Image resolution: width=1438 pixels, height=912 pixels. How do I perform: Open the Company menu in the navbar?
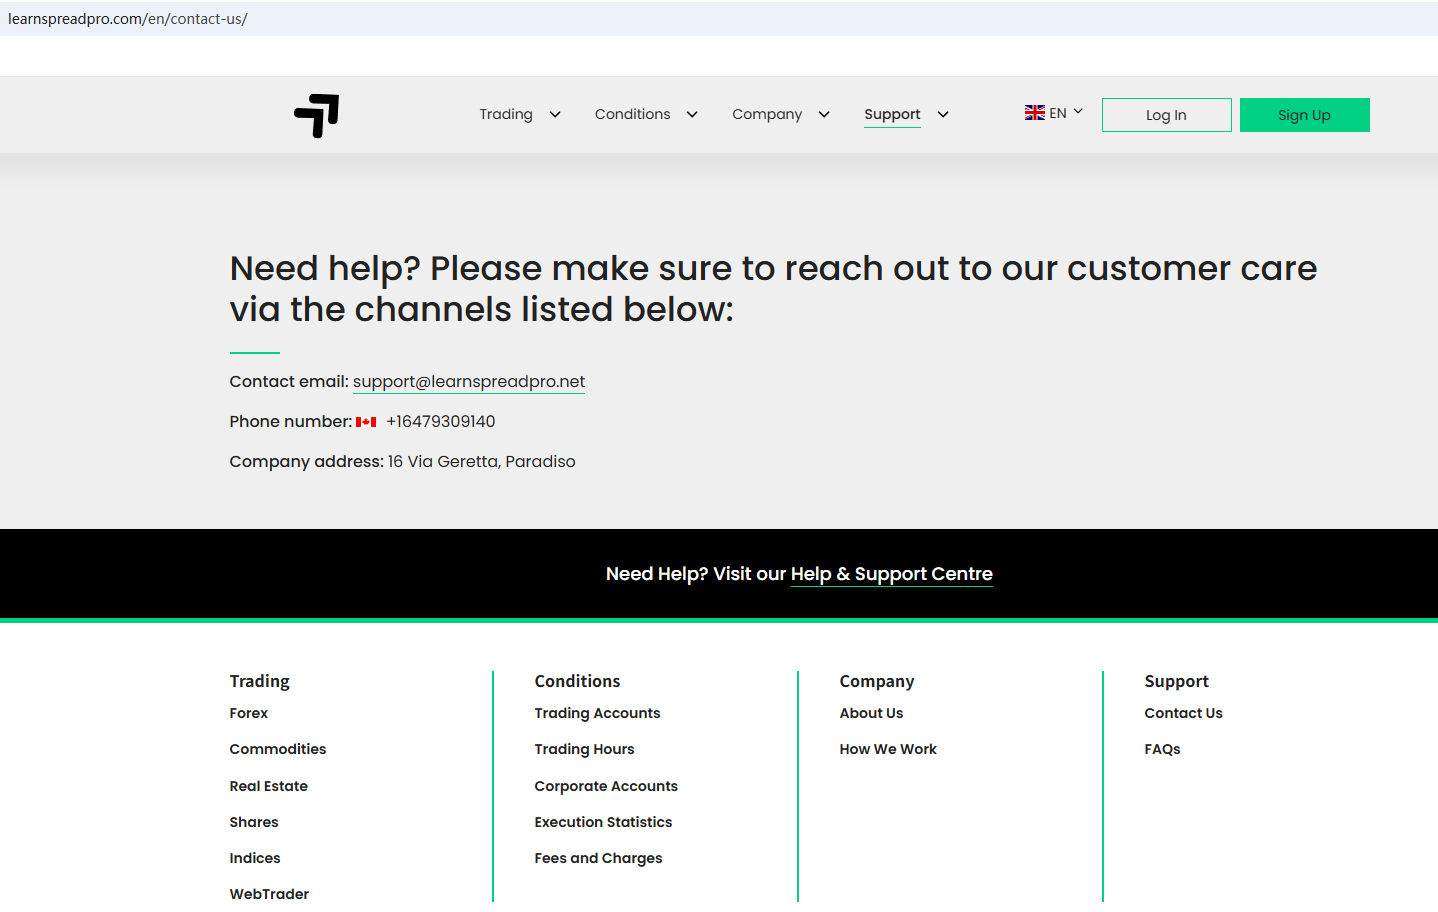[x=767, y=114]
